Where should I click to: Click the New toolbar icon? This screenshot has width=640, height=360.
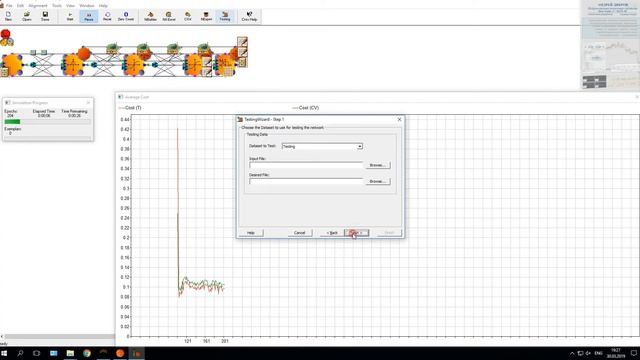8,16
